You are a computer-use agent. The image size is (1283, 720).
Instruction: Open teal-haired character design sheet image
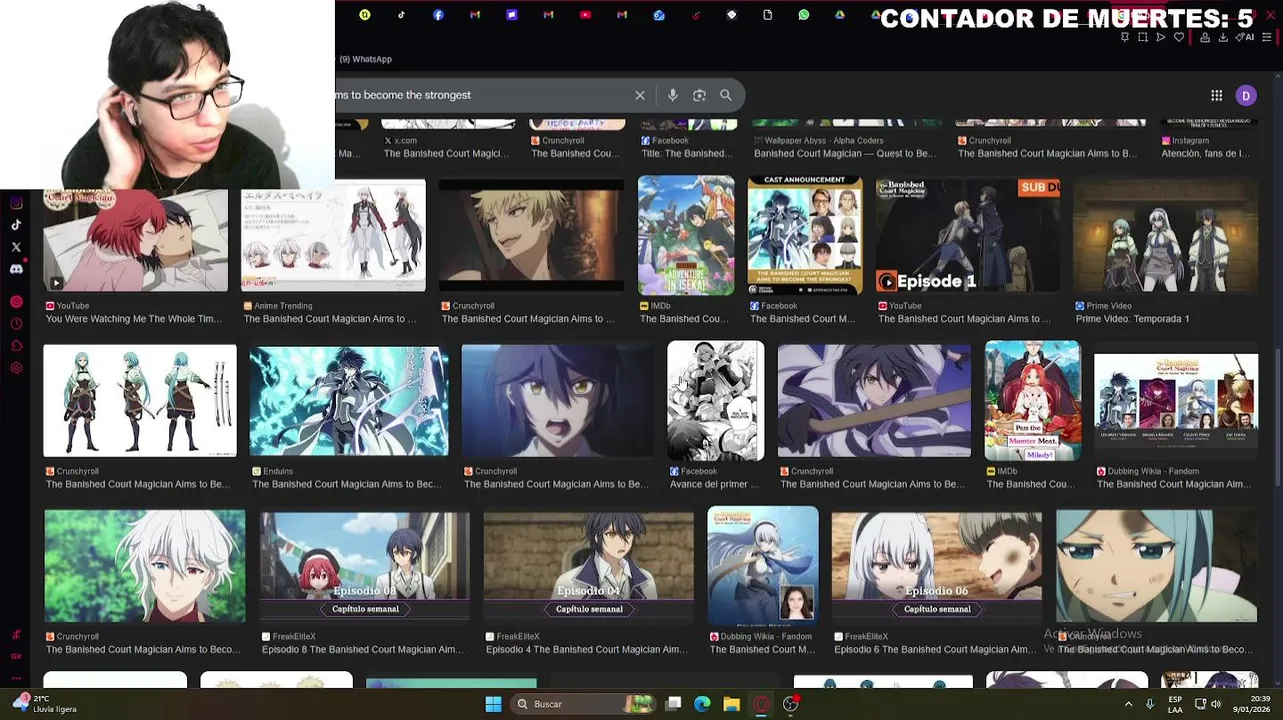tap(140, 401)
